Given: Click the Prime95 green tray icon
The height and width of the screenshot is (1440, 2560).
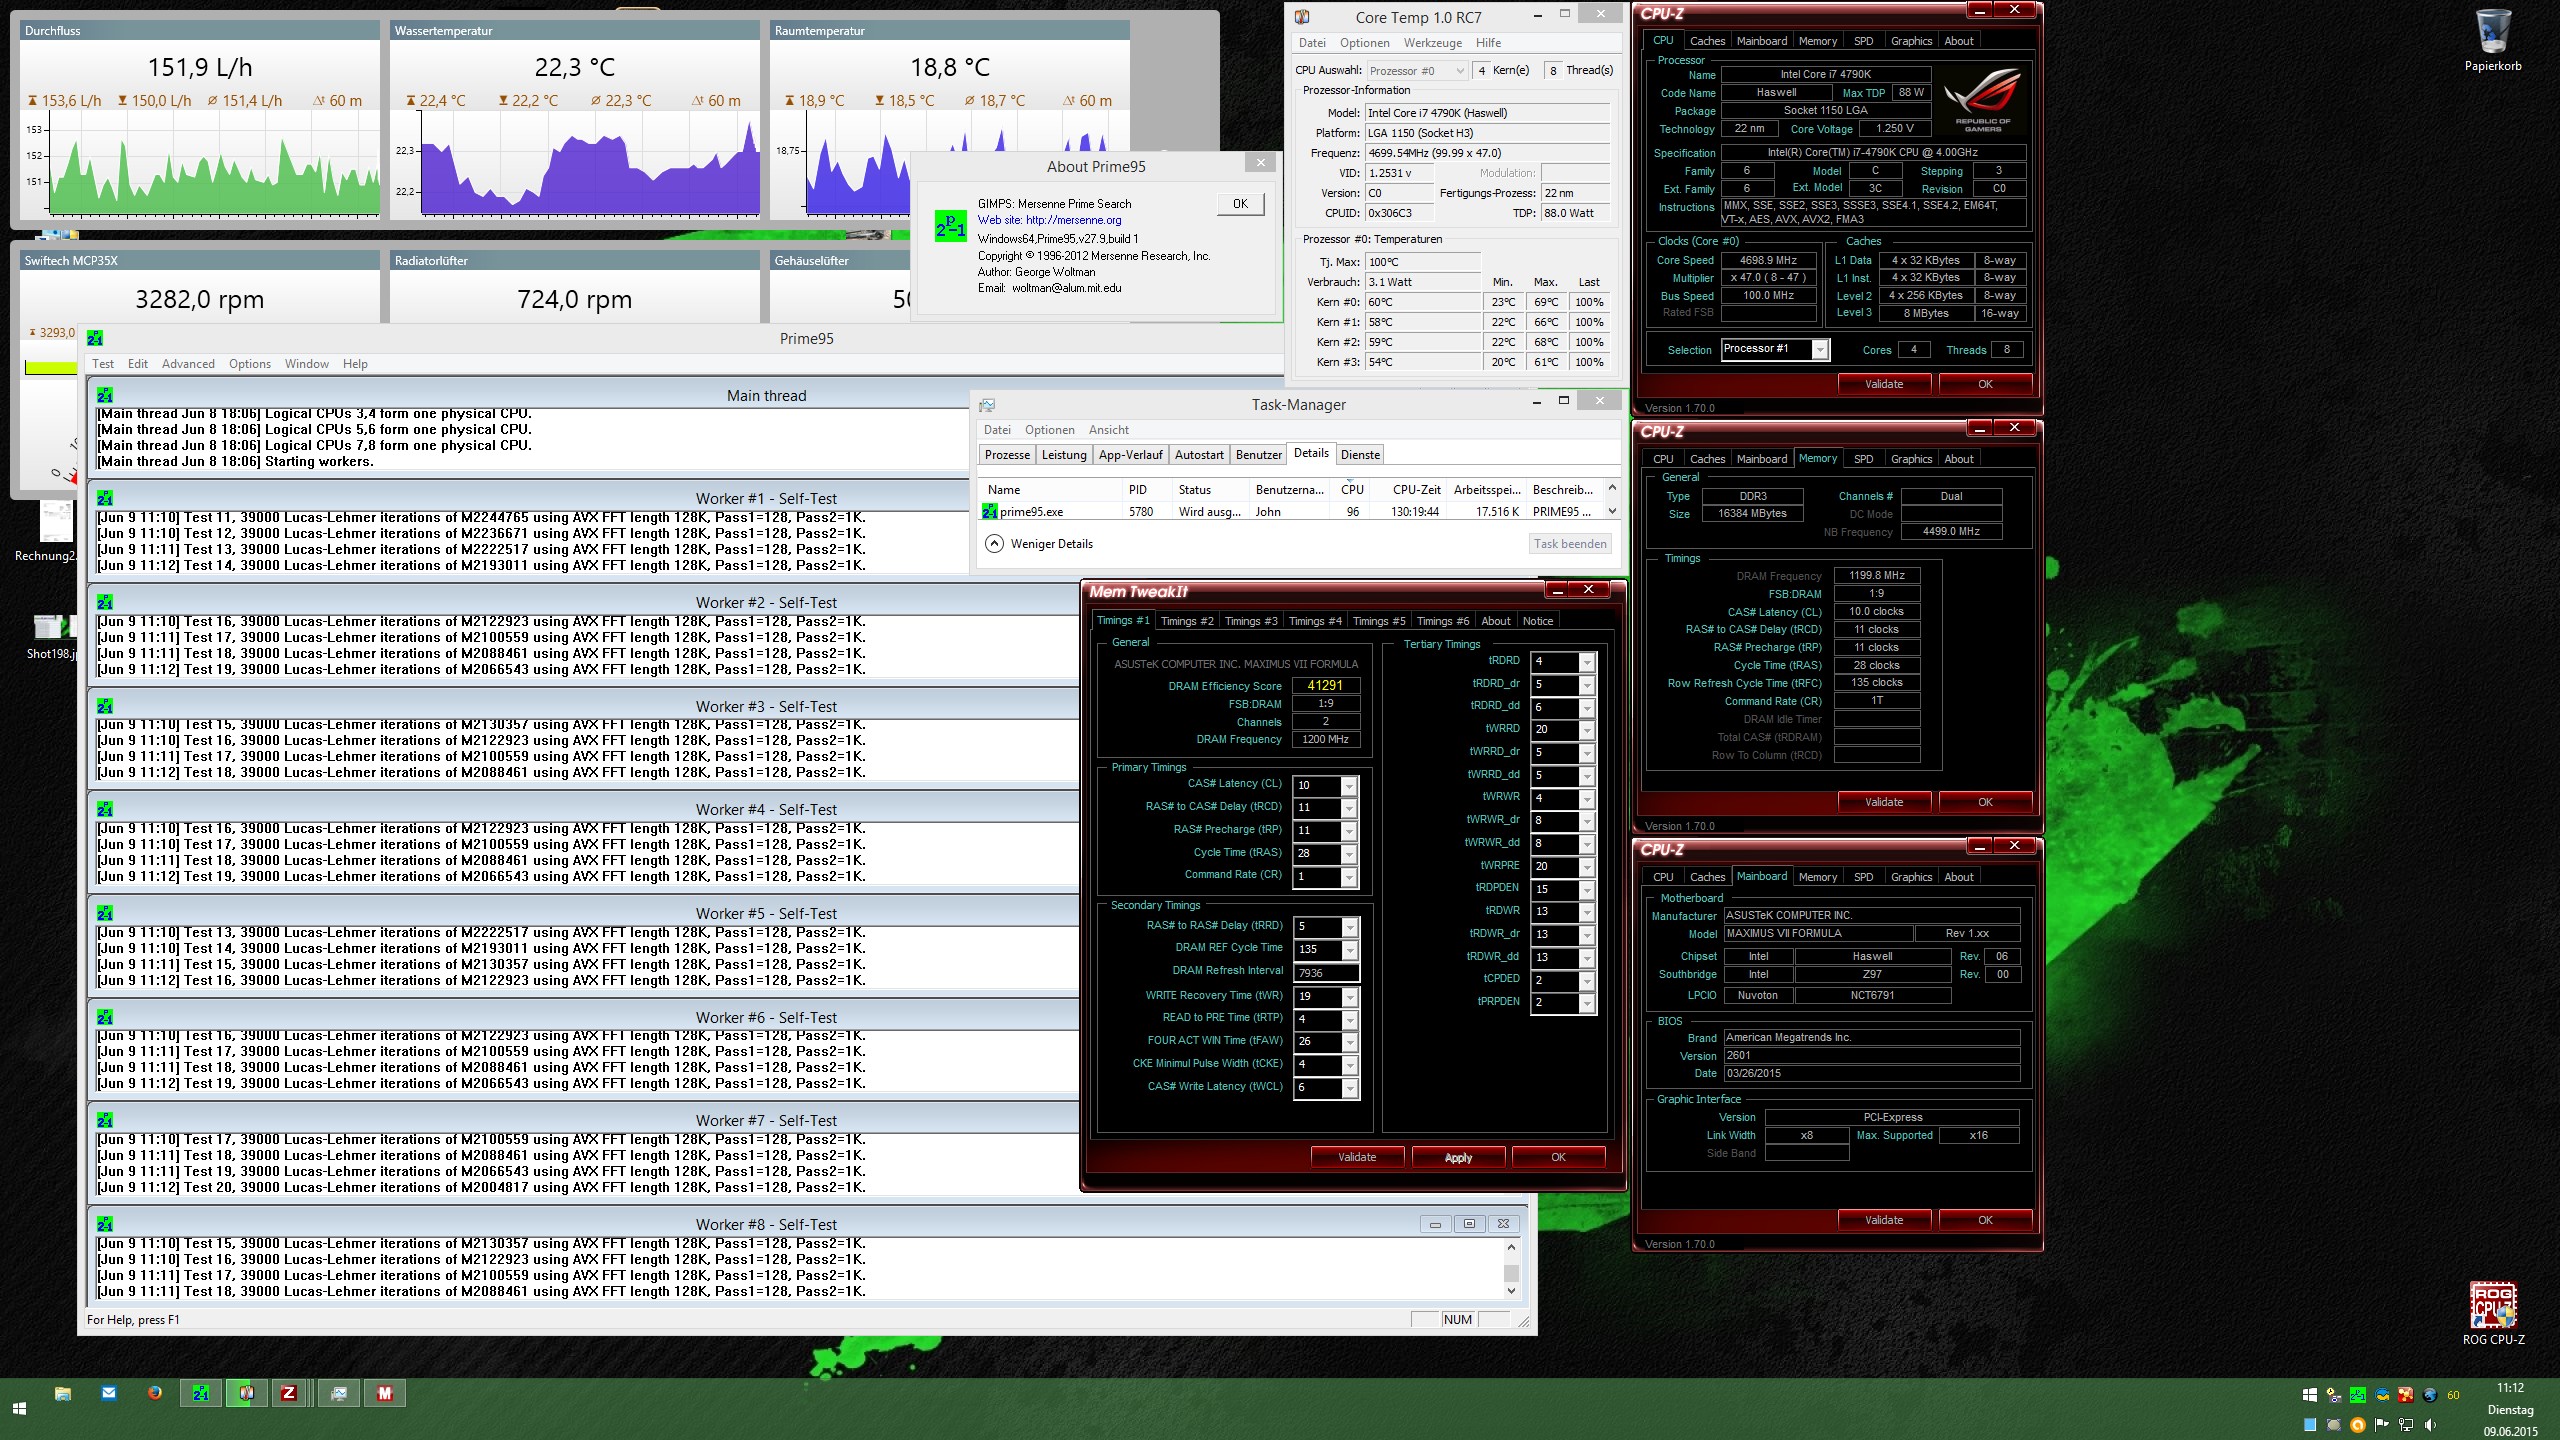Looking at the screenshot, I should (x=2358, y=1395).
